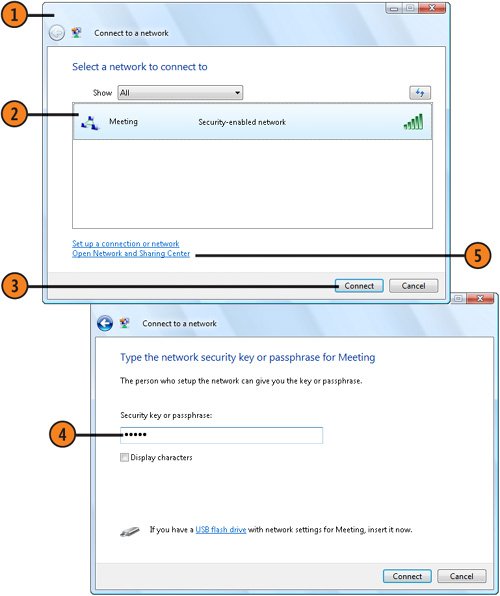500x596 pixels.
Task: Click Cancel in the Select a network dialog
Action: point(413,286)
